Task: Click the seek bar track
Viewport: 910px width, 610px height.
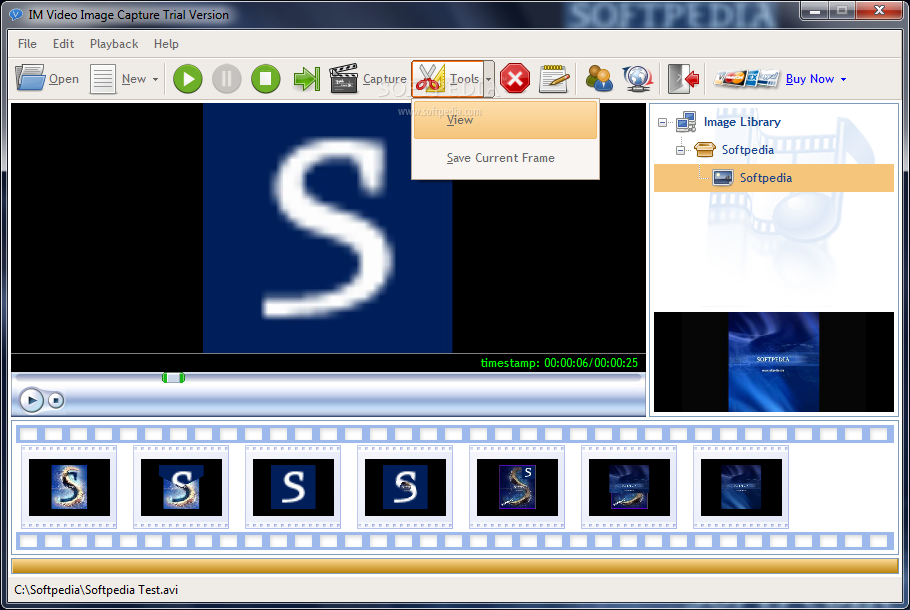Action: (x=328, y=378)
